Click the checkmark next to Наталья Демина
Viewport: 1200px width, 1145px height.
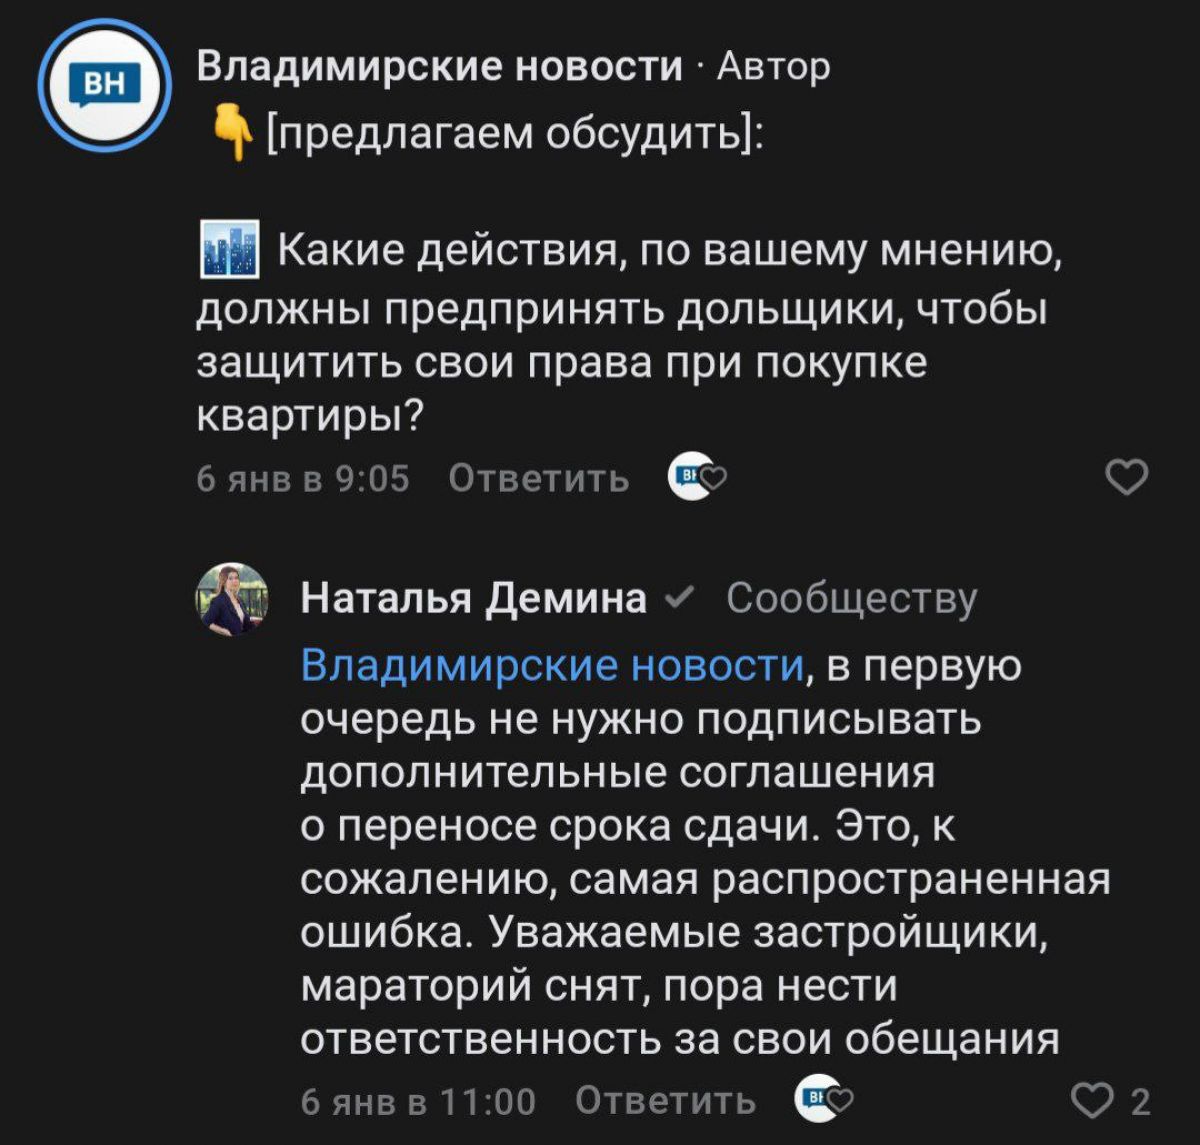(x=675, y=598)
